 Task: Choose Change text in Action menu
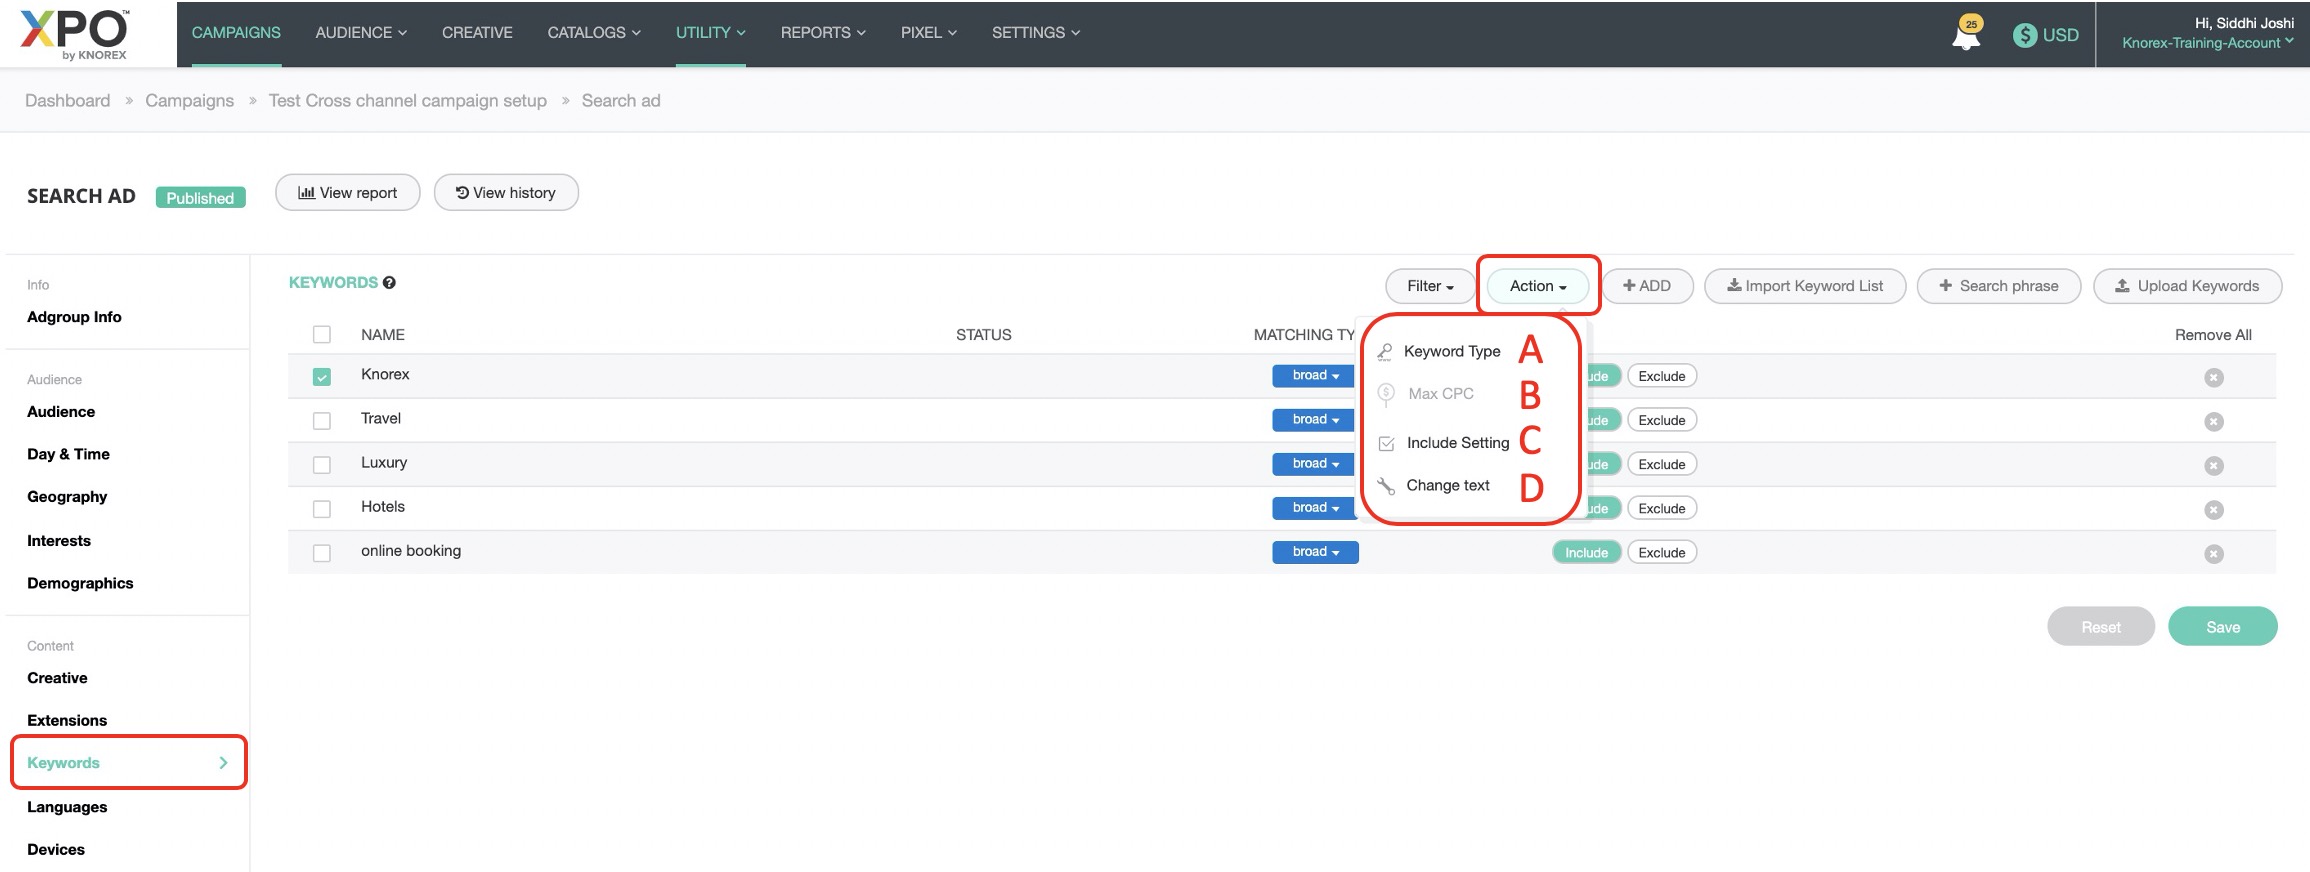[1447, 485]
